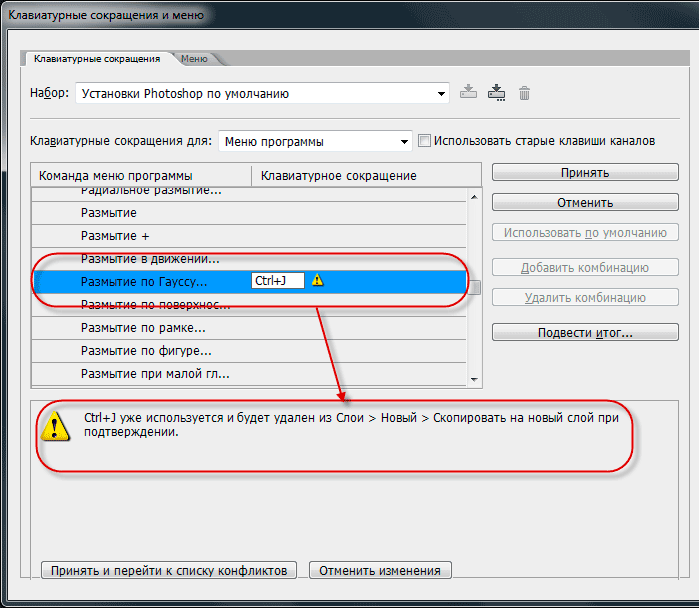Click the list scrollbar down arrow
Image resolution: width=699 pixels, height=608 pixels.
[x=474, y=379]
